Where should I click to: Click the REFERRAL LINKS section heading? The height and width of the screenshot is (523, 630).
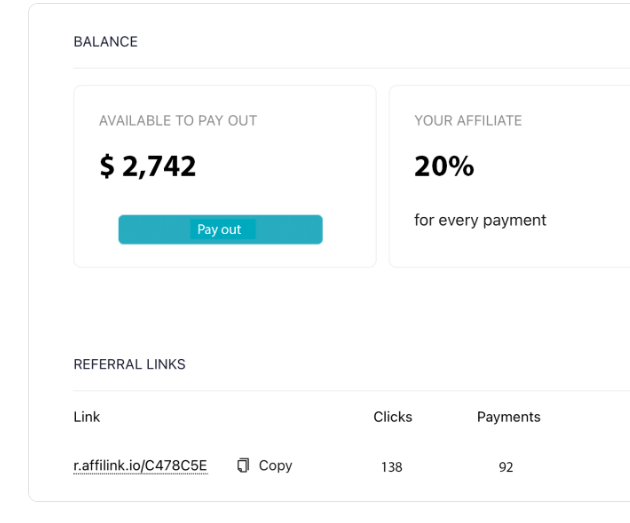pyautogui.click(x=129, y=365)
